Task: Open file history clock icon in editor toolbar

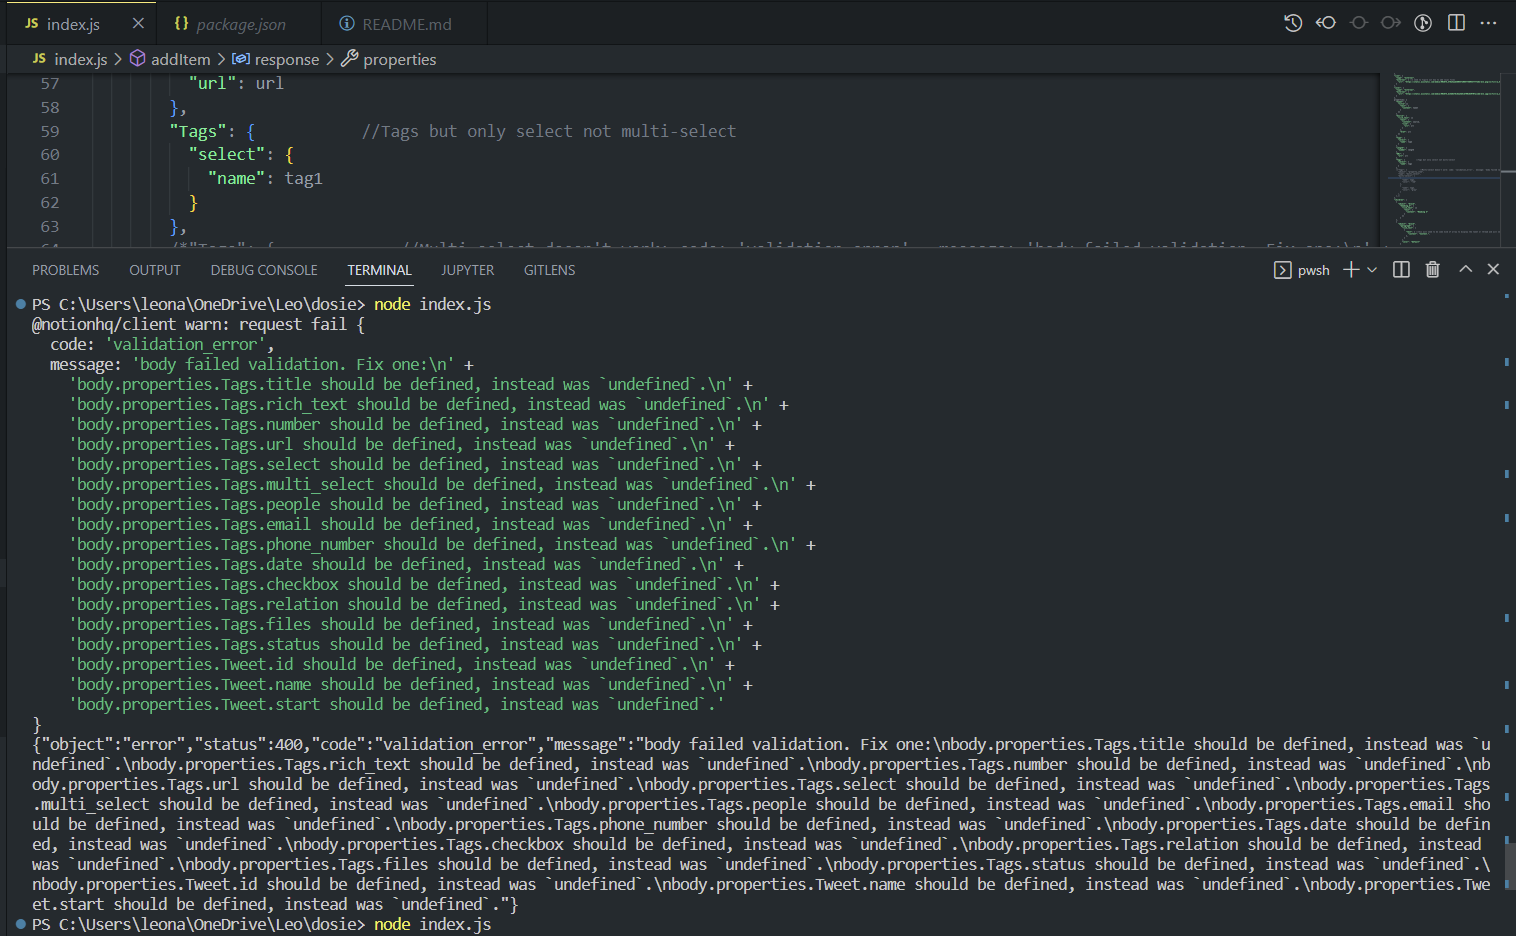Action: [1293, 23]
